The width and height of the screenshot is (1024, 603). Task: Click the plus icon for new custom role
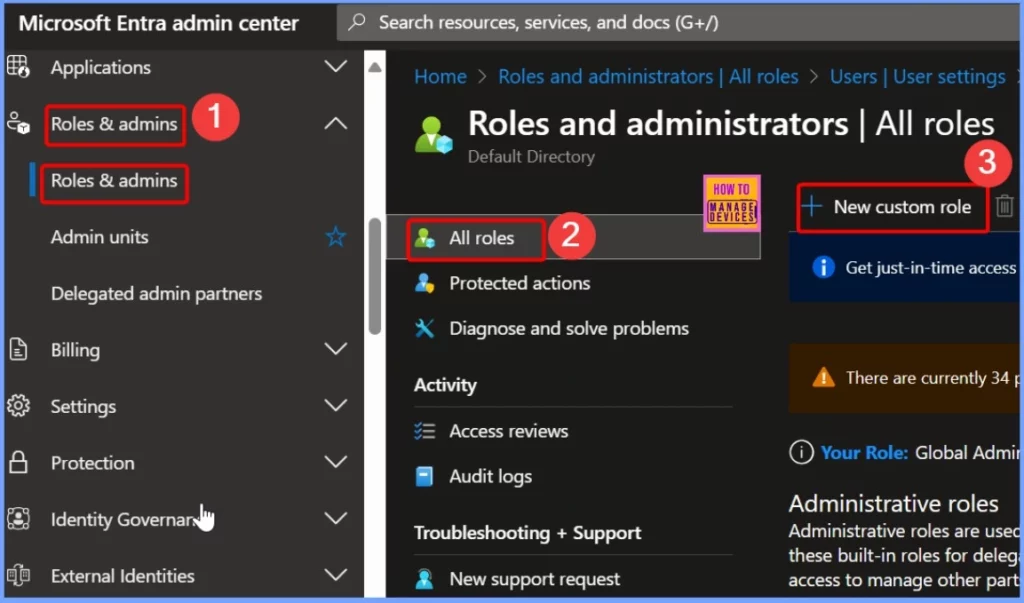(812, 206)
